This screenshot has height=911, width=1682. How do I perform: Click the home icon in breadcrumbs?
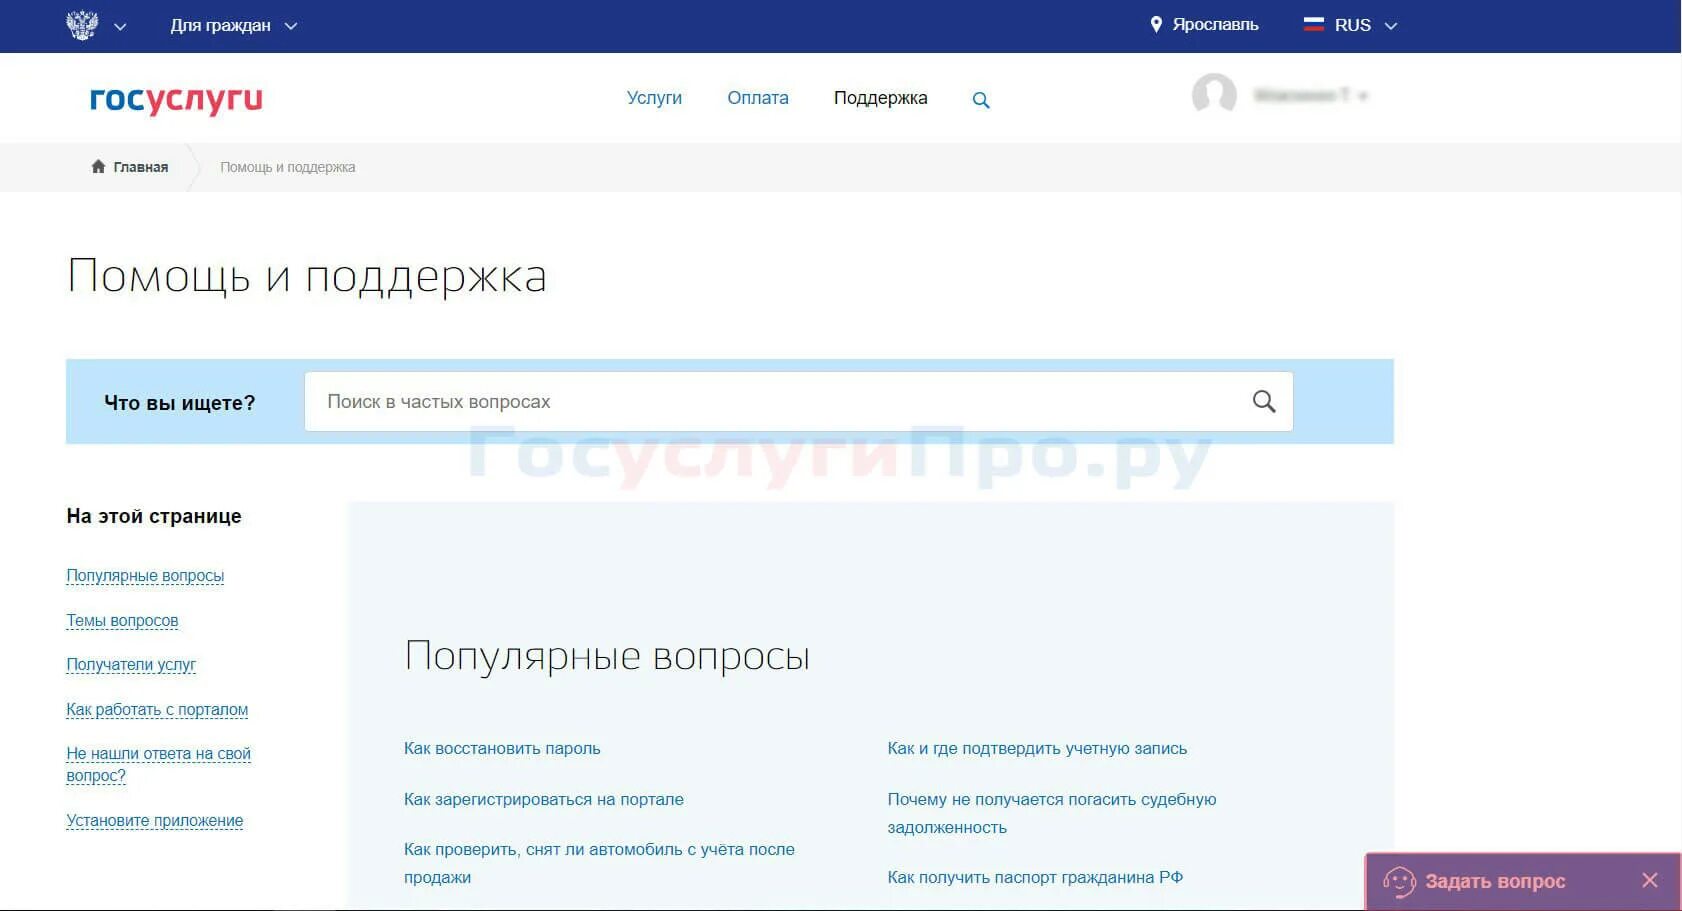(x=98, y=166)
